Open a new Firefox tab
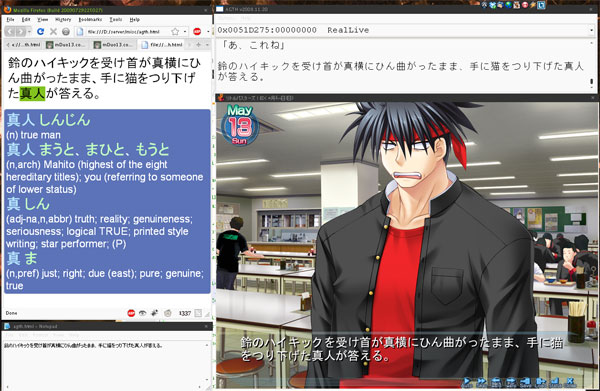Image resolution: width=600 pixels, height=391 pixels. click(198, 45)
